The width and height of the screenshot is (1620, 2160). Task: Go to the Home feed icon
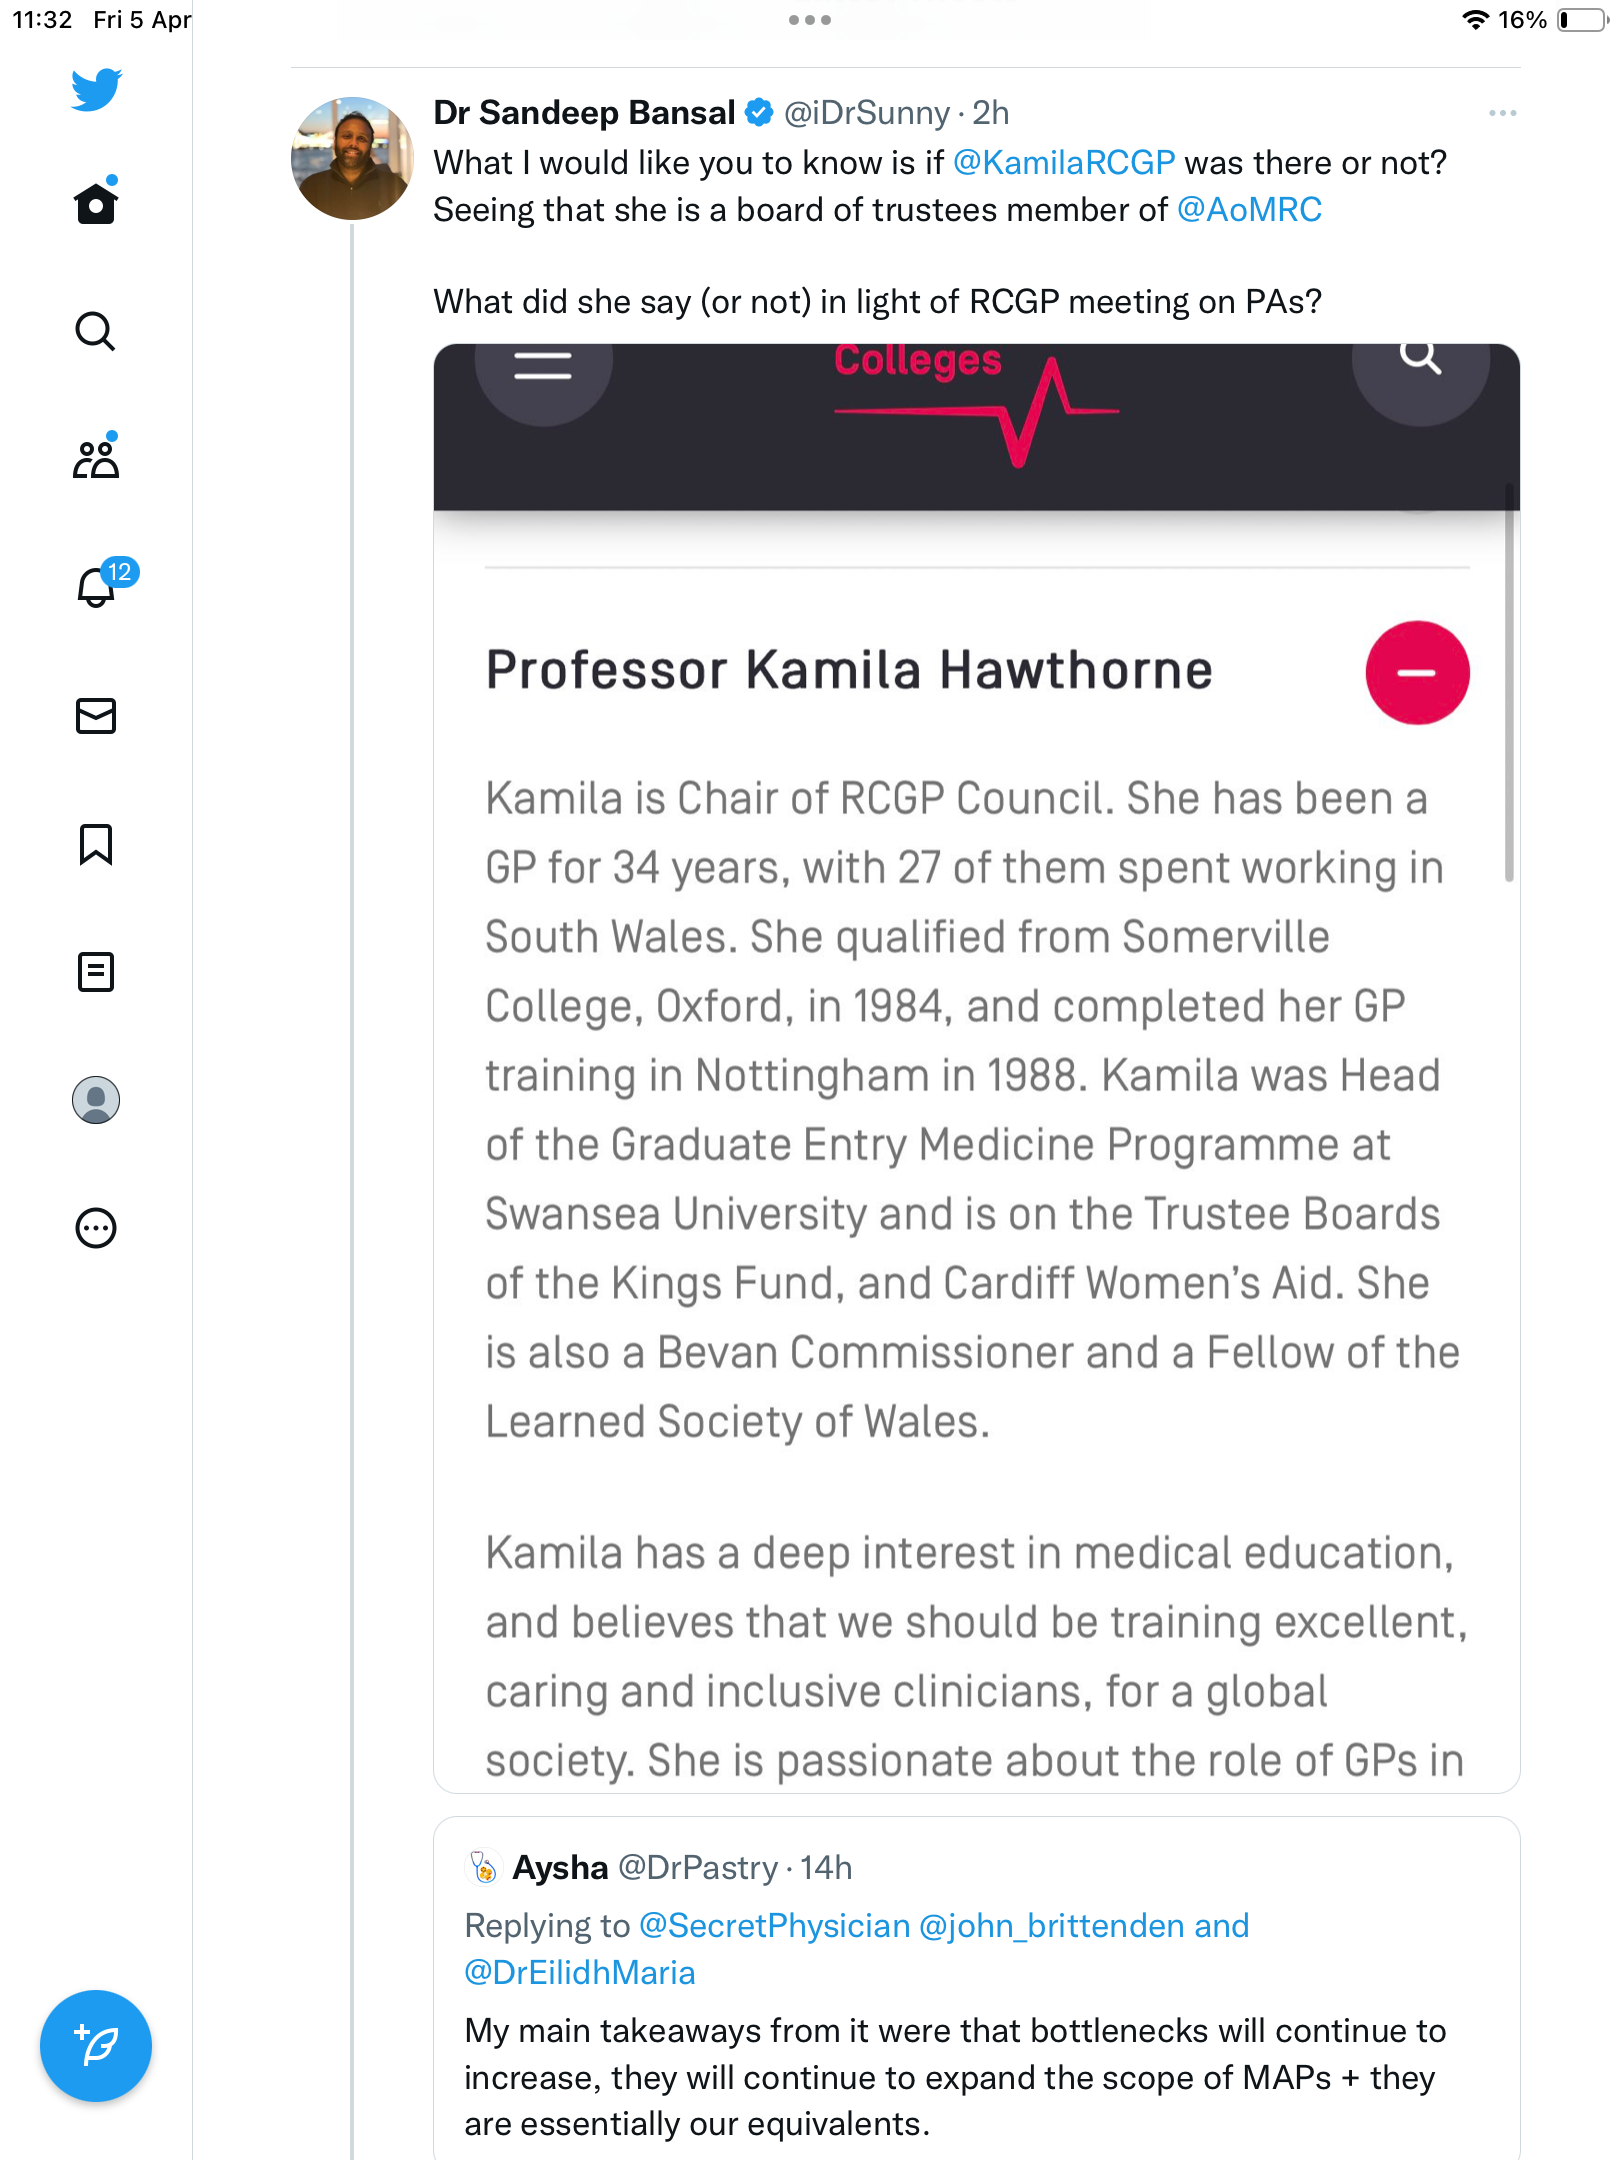[x=96, y=203]
